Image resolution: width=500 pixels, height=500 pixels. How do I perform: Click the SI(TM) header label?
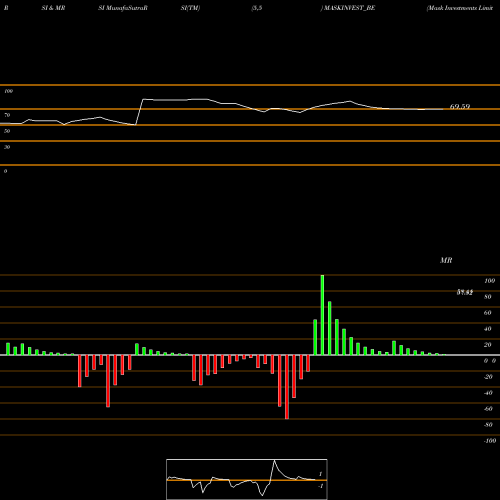190,8
